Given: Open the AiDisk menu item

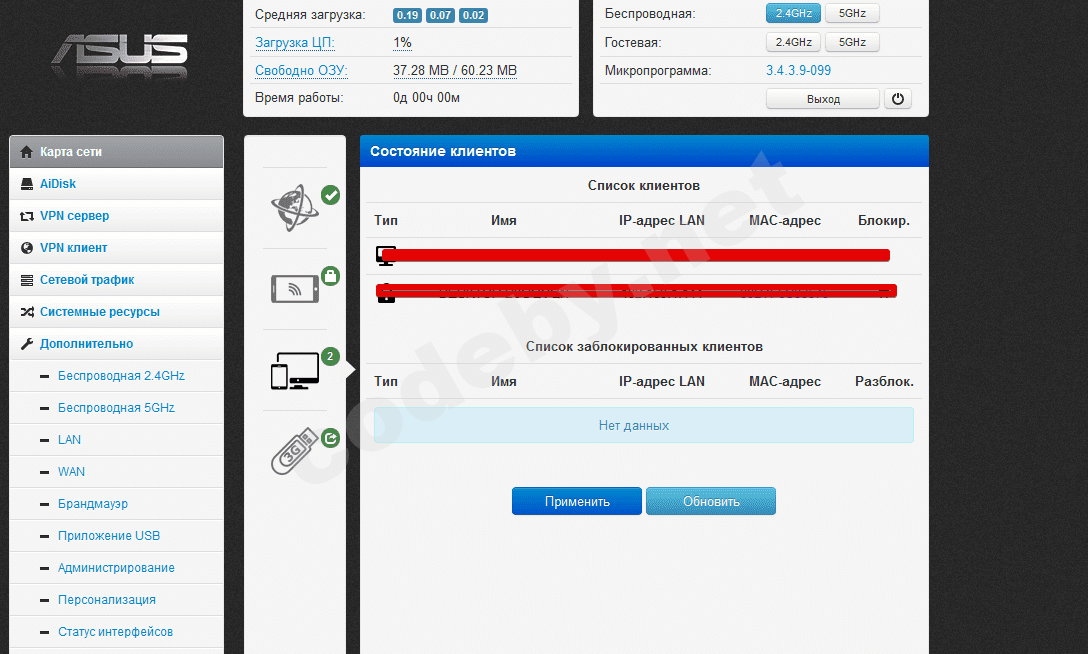Looking at the screenshot, I should click(x=58, y=184).
